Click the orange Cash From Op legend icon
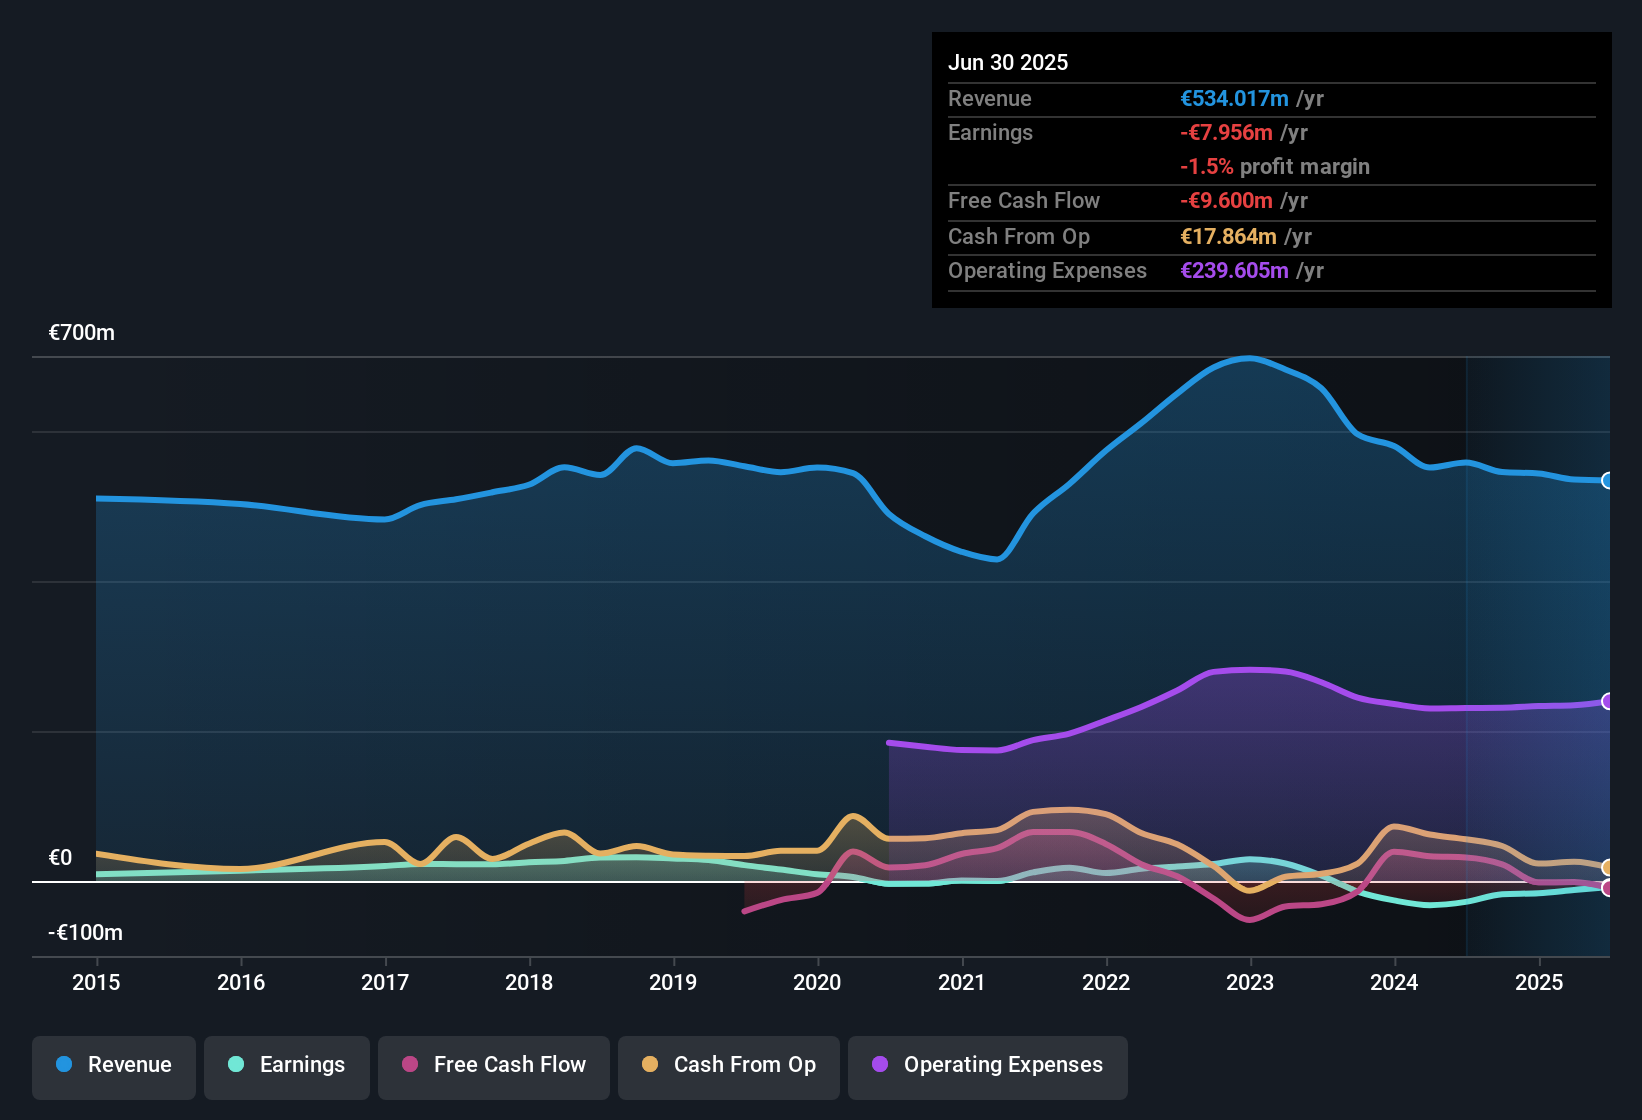Screen dimensions: 1642x1120 point(649,1065)
